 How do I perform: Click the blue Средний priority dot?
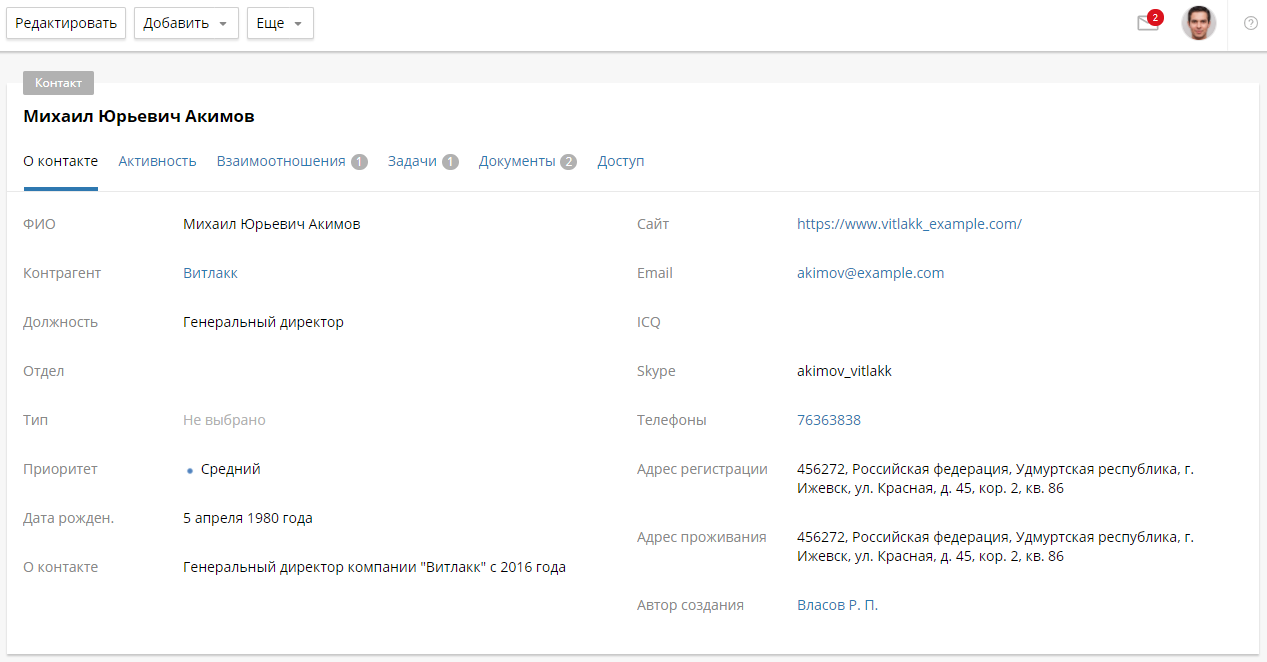click(190, 470)
